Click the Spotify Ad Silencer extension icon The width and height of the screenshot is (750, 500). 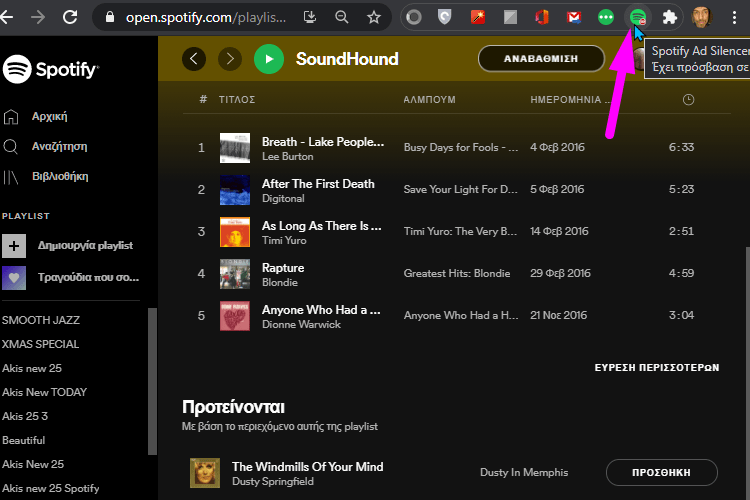click(638, 18)
